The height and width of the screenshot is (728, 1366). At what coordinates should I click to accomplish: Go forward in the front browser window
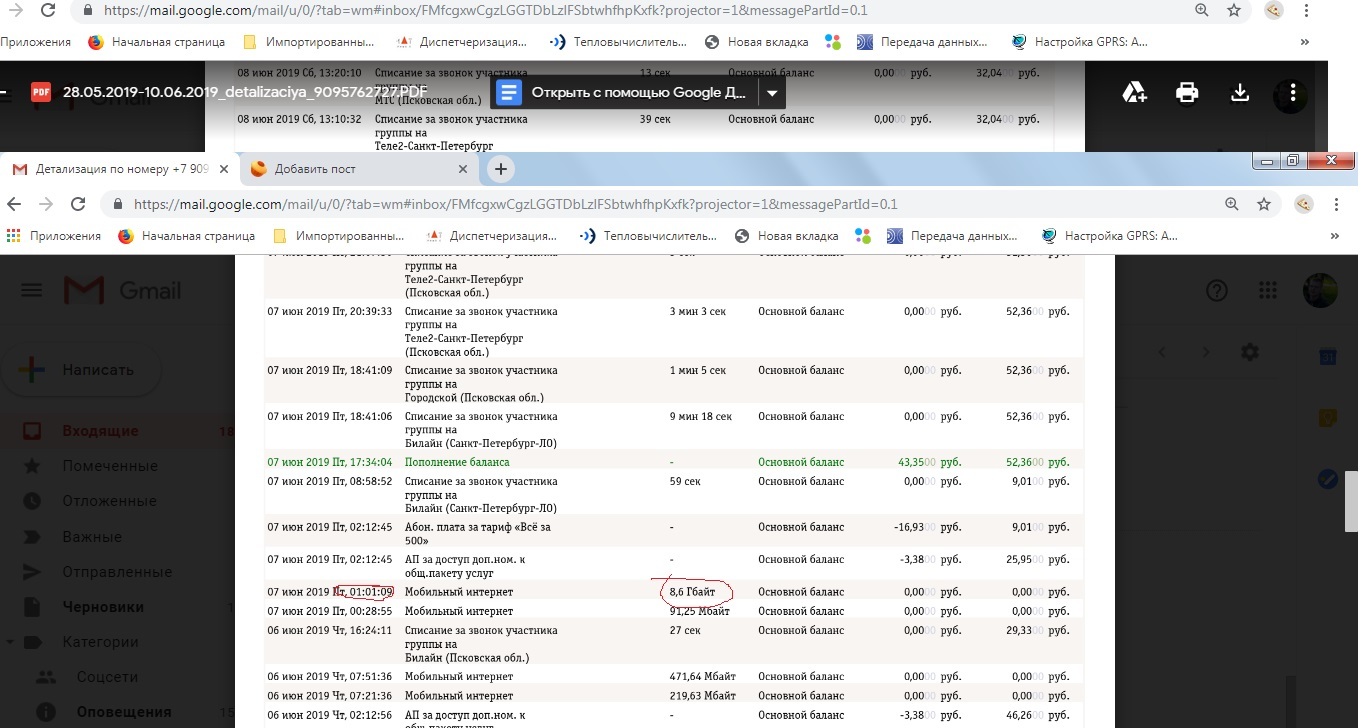point(46,204)
